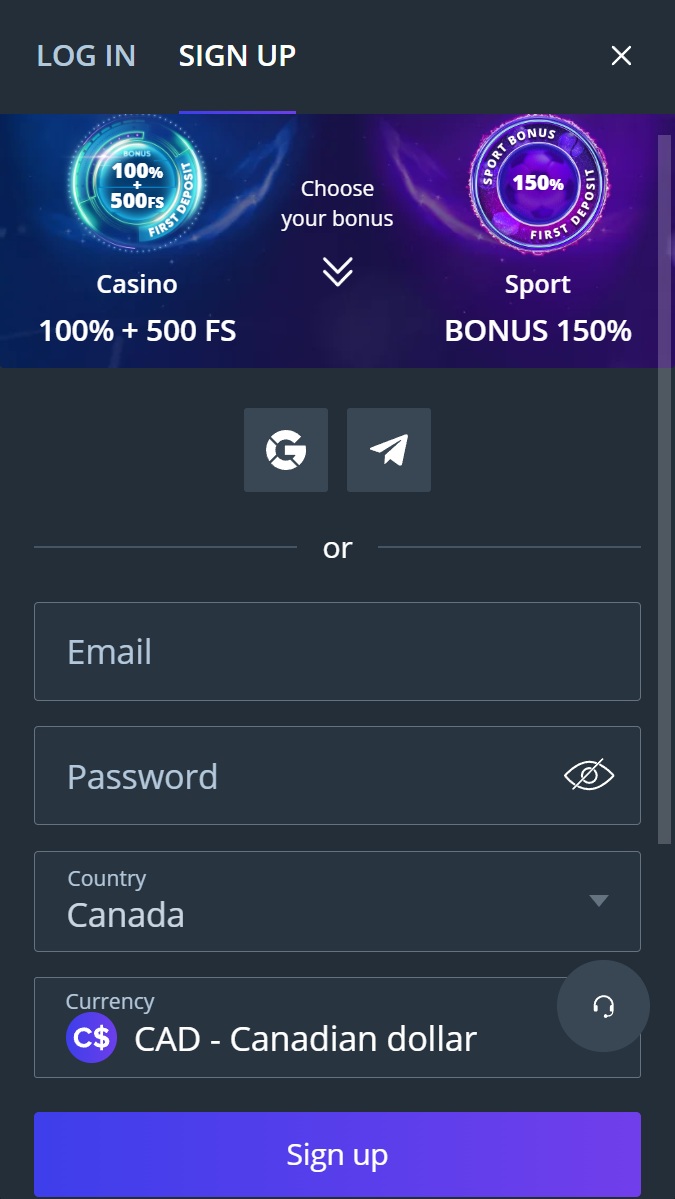The height and width of the screenshot is (1199, 675).
Task: Open the Currency selector for CAD
Action: point(337,1027)
